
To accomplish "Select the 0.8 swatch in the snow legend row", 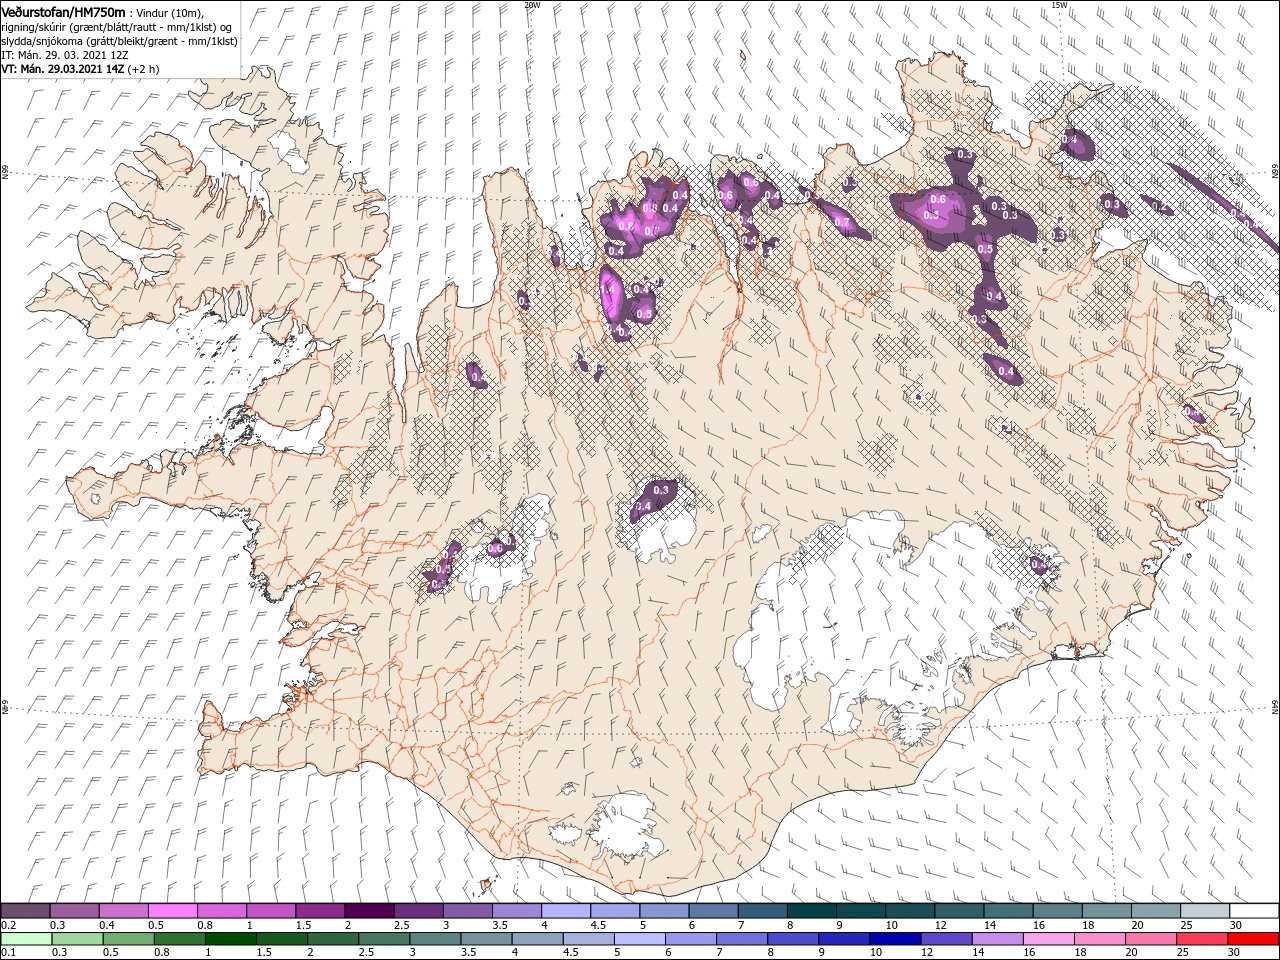I will click(x=222, y=911).
